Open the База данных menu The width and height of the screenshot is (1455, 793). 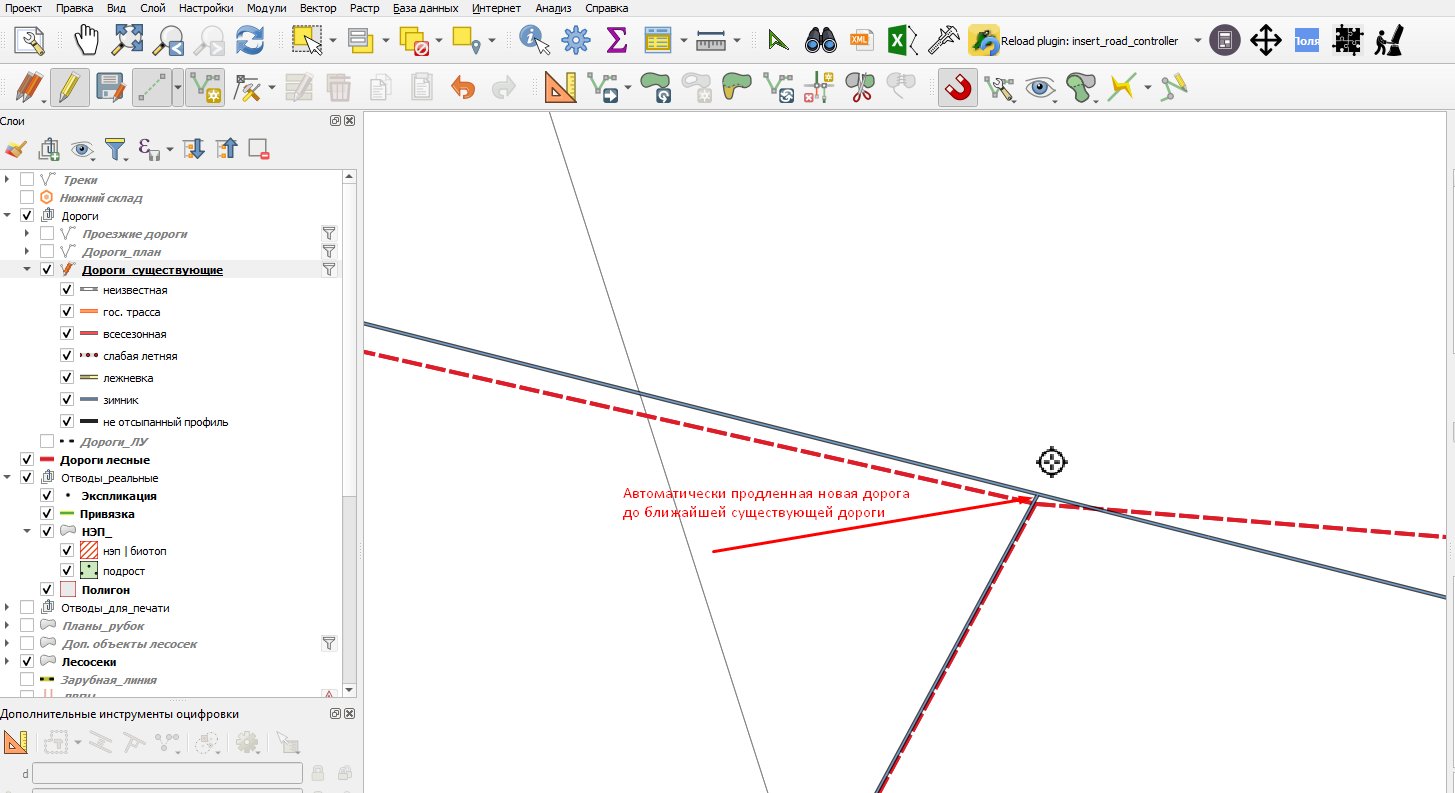click(x=426, y=8)
